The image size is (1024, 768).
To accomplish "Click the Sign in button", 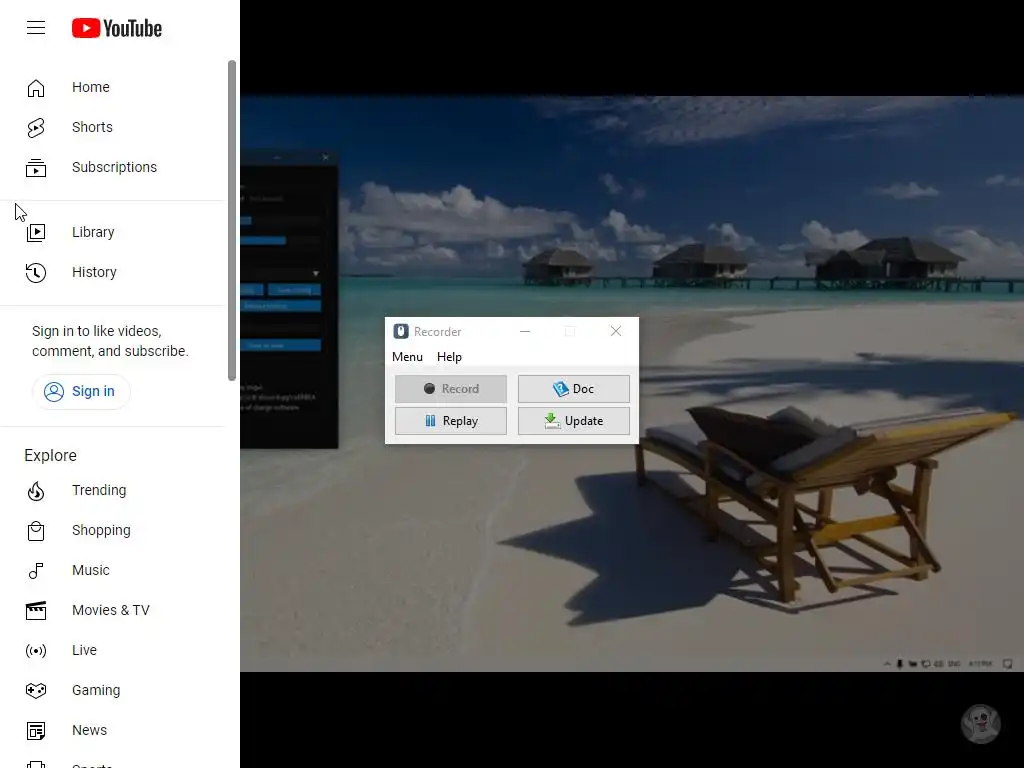I will (81, 391).
